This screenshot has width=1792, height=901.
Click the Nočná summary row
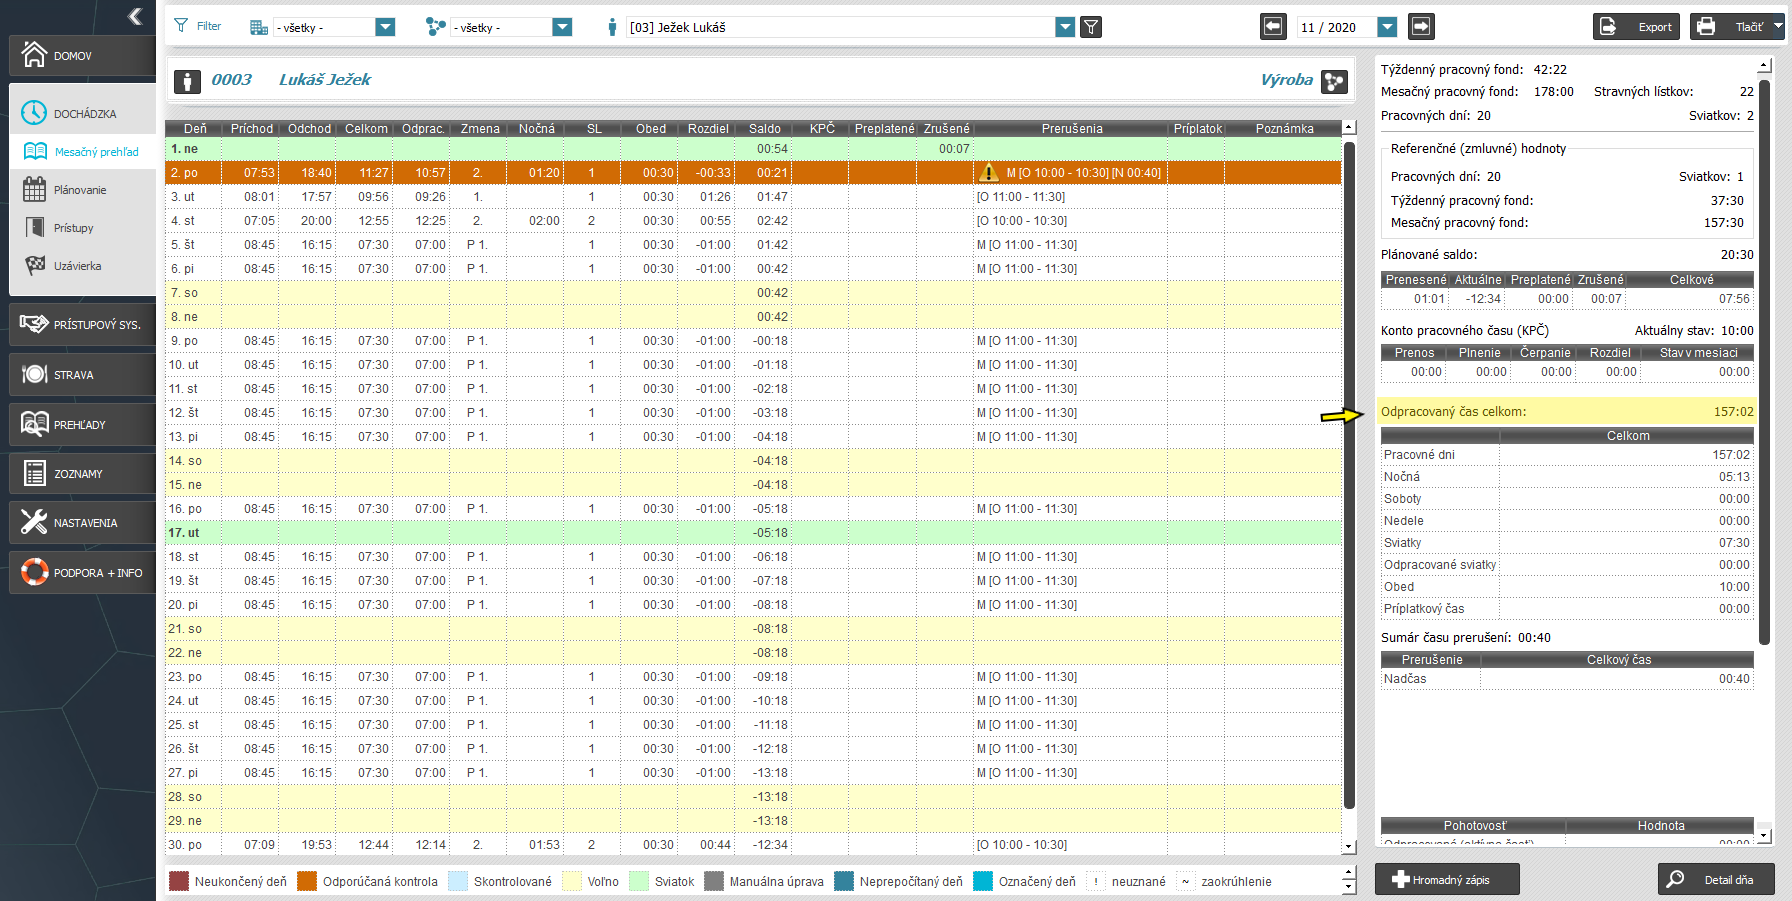point(1566,477)
